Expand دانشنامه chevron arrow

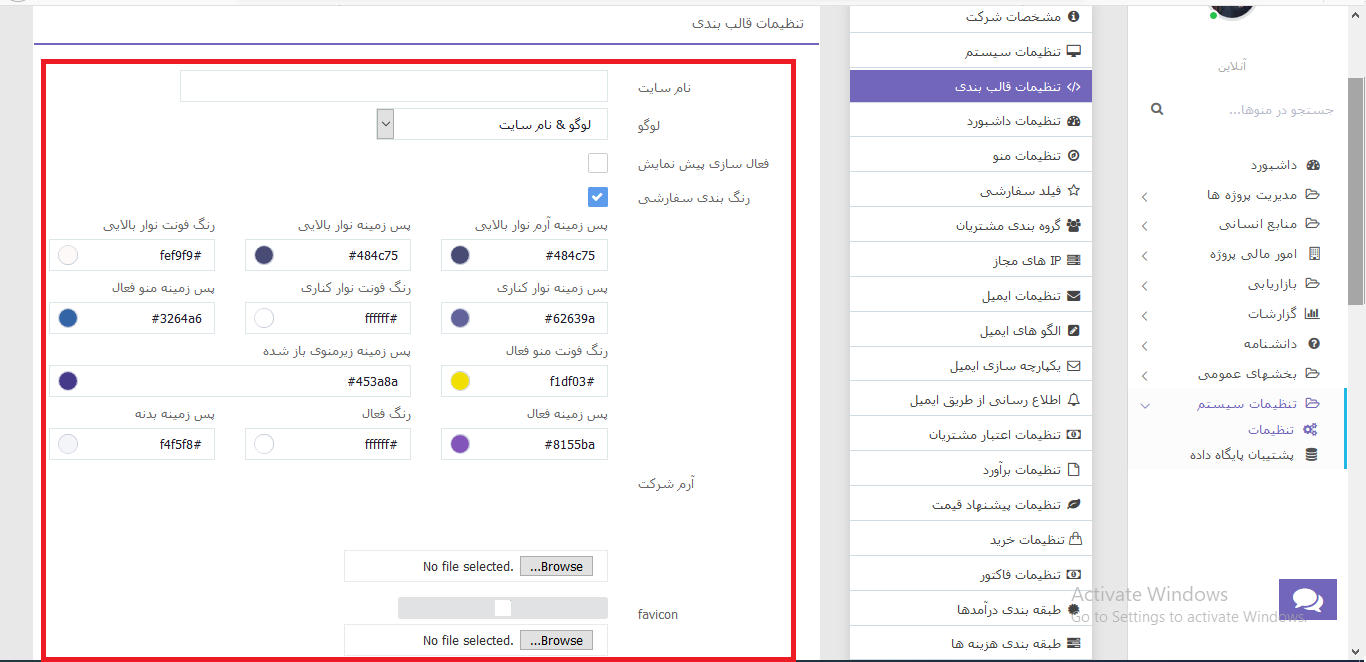pyautogui.click(x=1145, y=346)
